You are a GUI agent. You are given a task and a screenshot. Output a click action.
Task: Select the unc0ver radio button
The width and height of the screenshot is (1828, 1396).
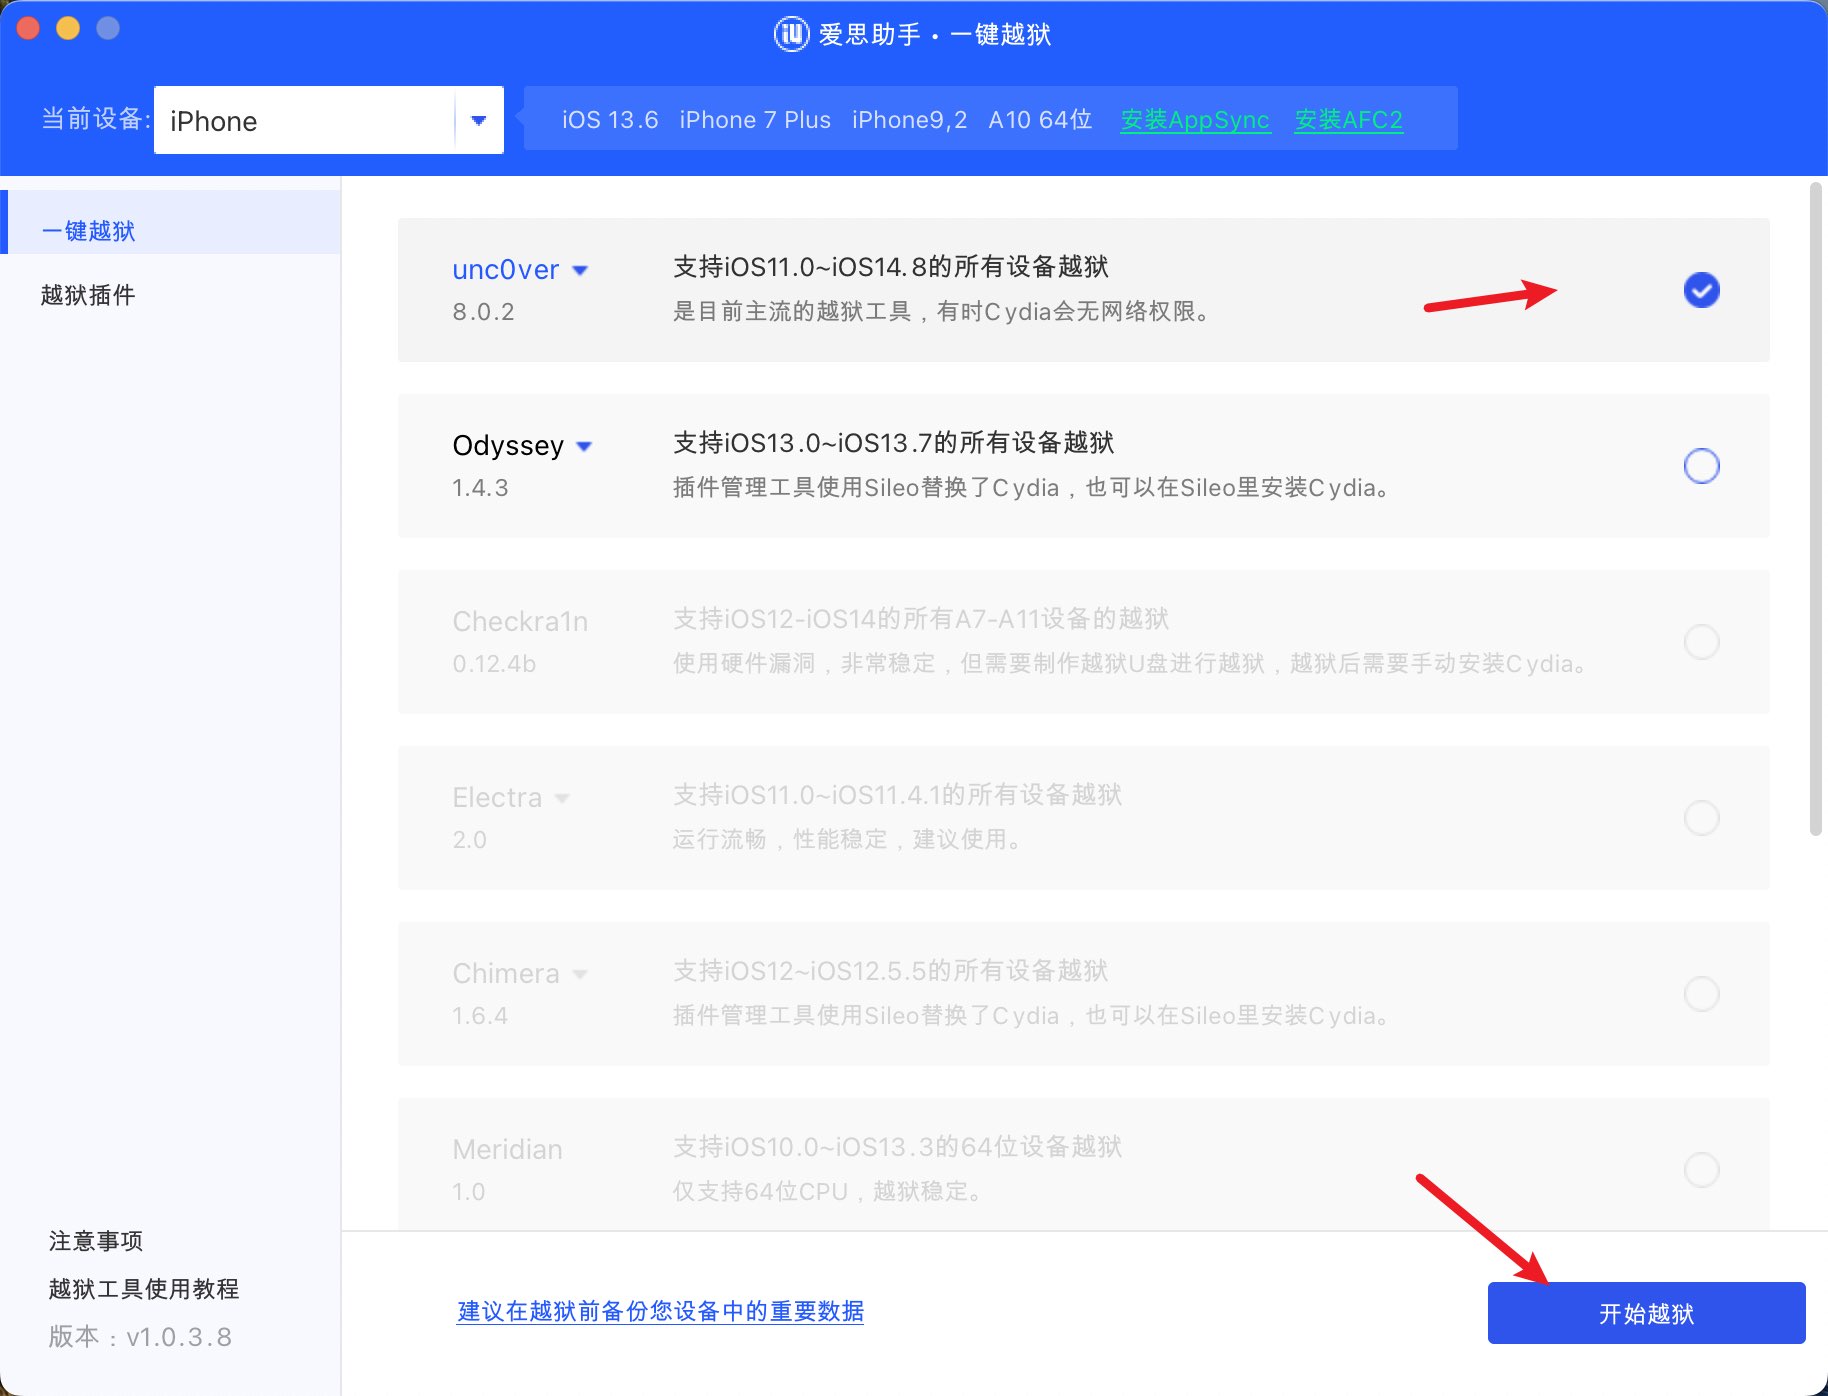[1701, 290]
